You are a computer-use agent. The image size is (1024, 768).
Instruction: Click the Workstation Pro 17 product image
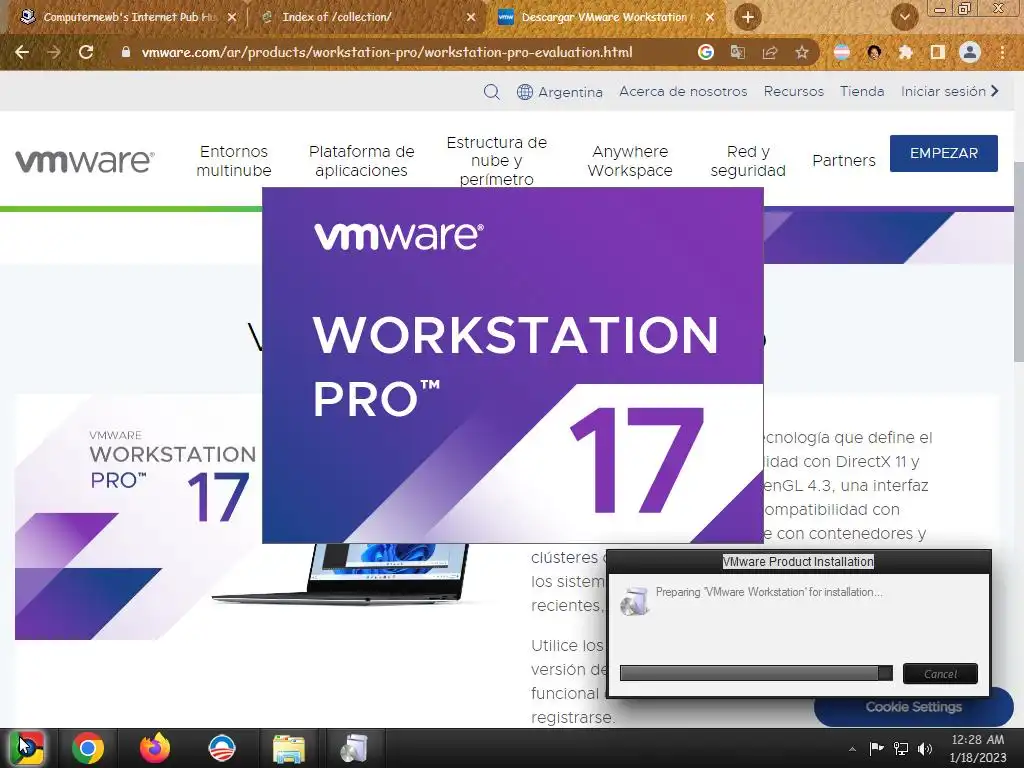coord(137,517)
